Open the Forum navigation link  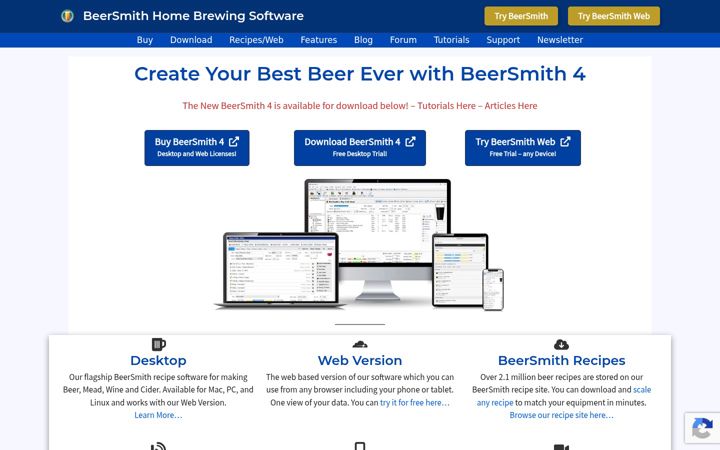[403, 40]
